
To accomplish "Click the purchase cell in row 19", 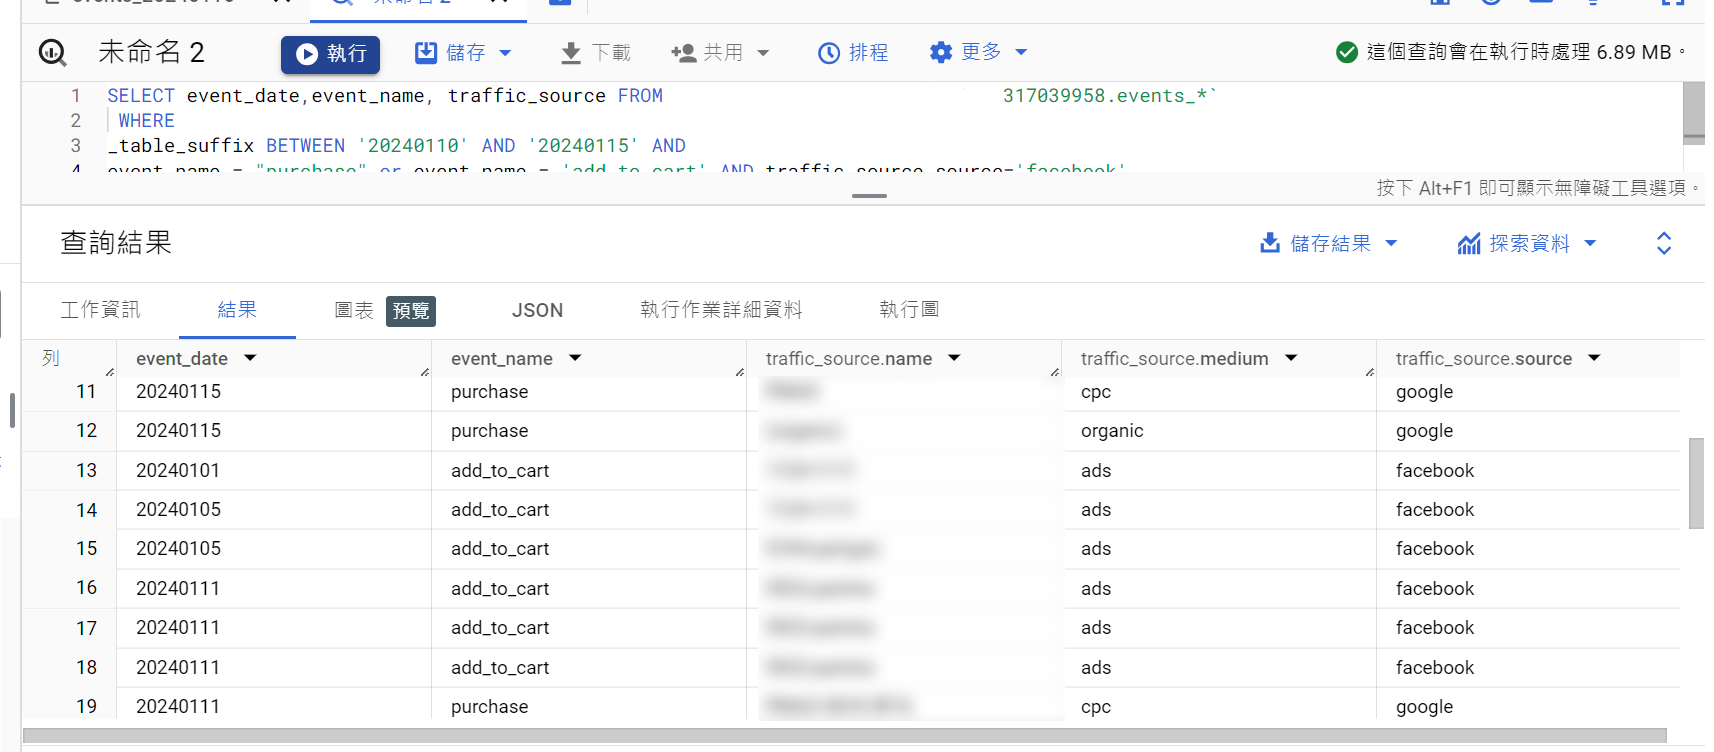I will point(489,707).
